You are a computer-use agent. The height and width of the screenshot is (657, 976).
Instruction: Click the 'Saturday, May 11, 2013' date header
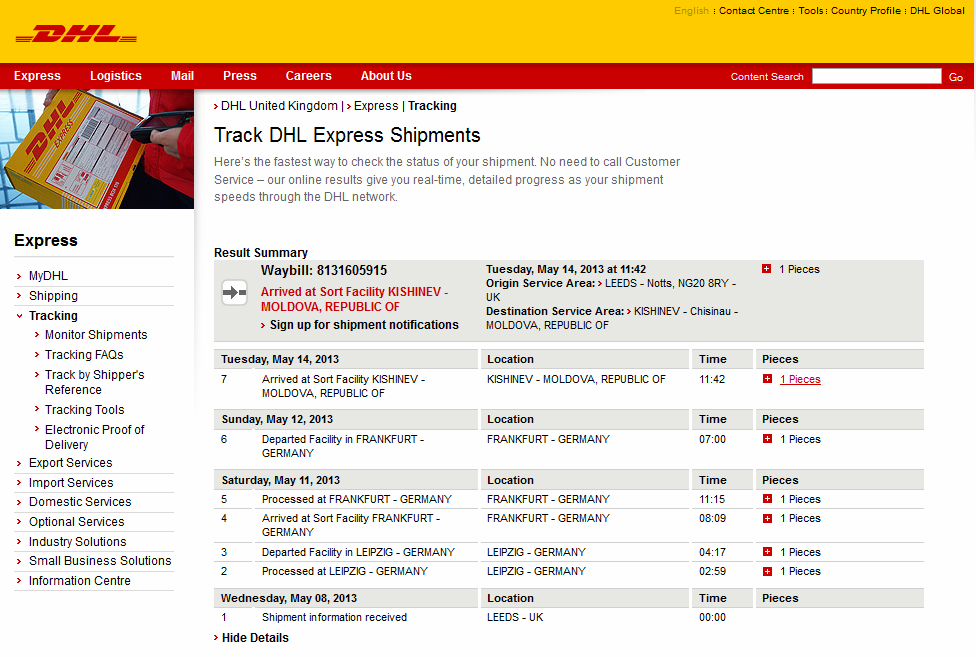pos(281,480)
